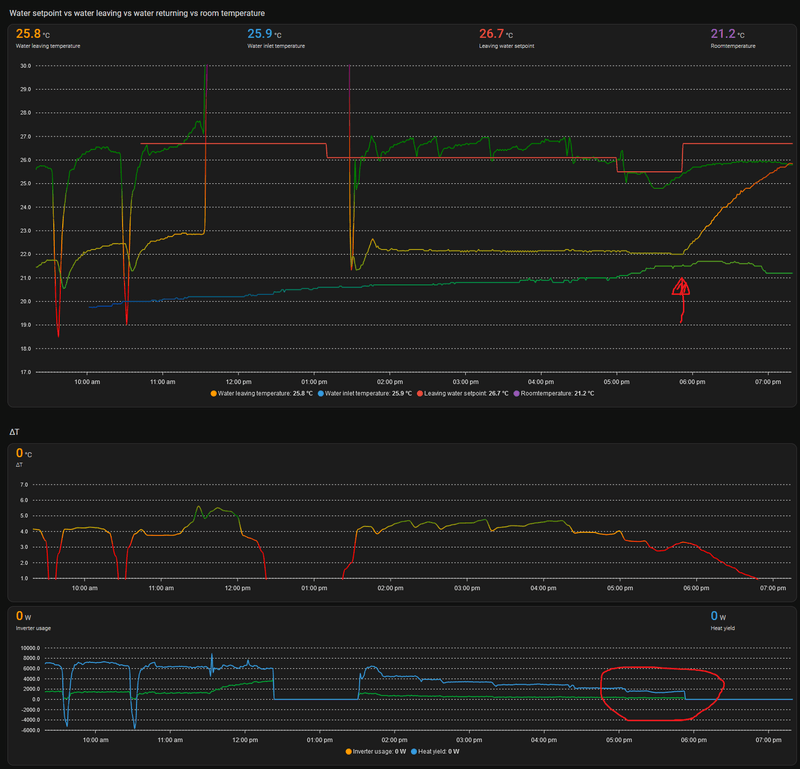This screenshot has height=769, width=800.
Task: Click the 0 W Inverter usage header value
Action: pyautogui.click(x=23, y=616)
